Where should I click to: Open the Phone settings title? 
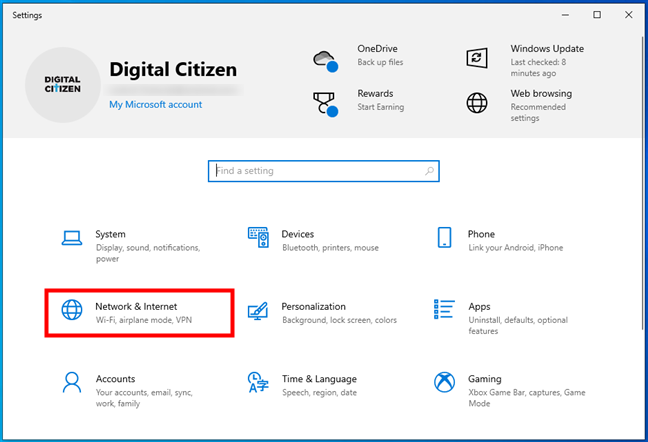[x=481, y=234]
